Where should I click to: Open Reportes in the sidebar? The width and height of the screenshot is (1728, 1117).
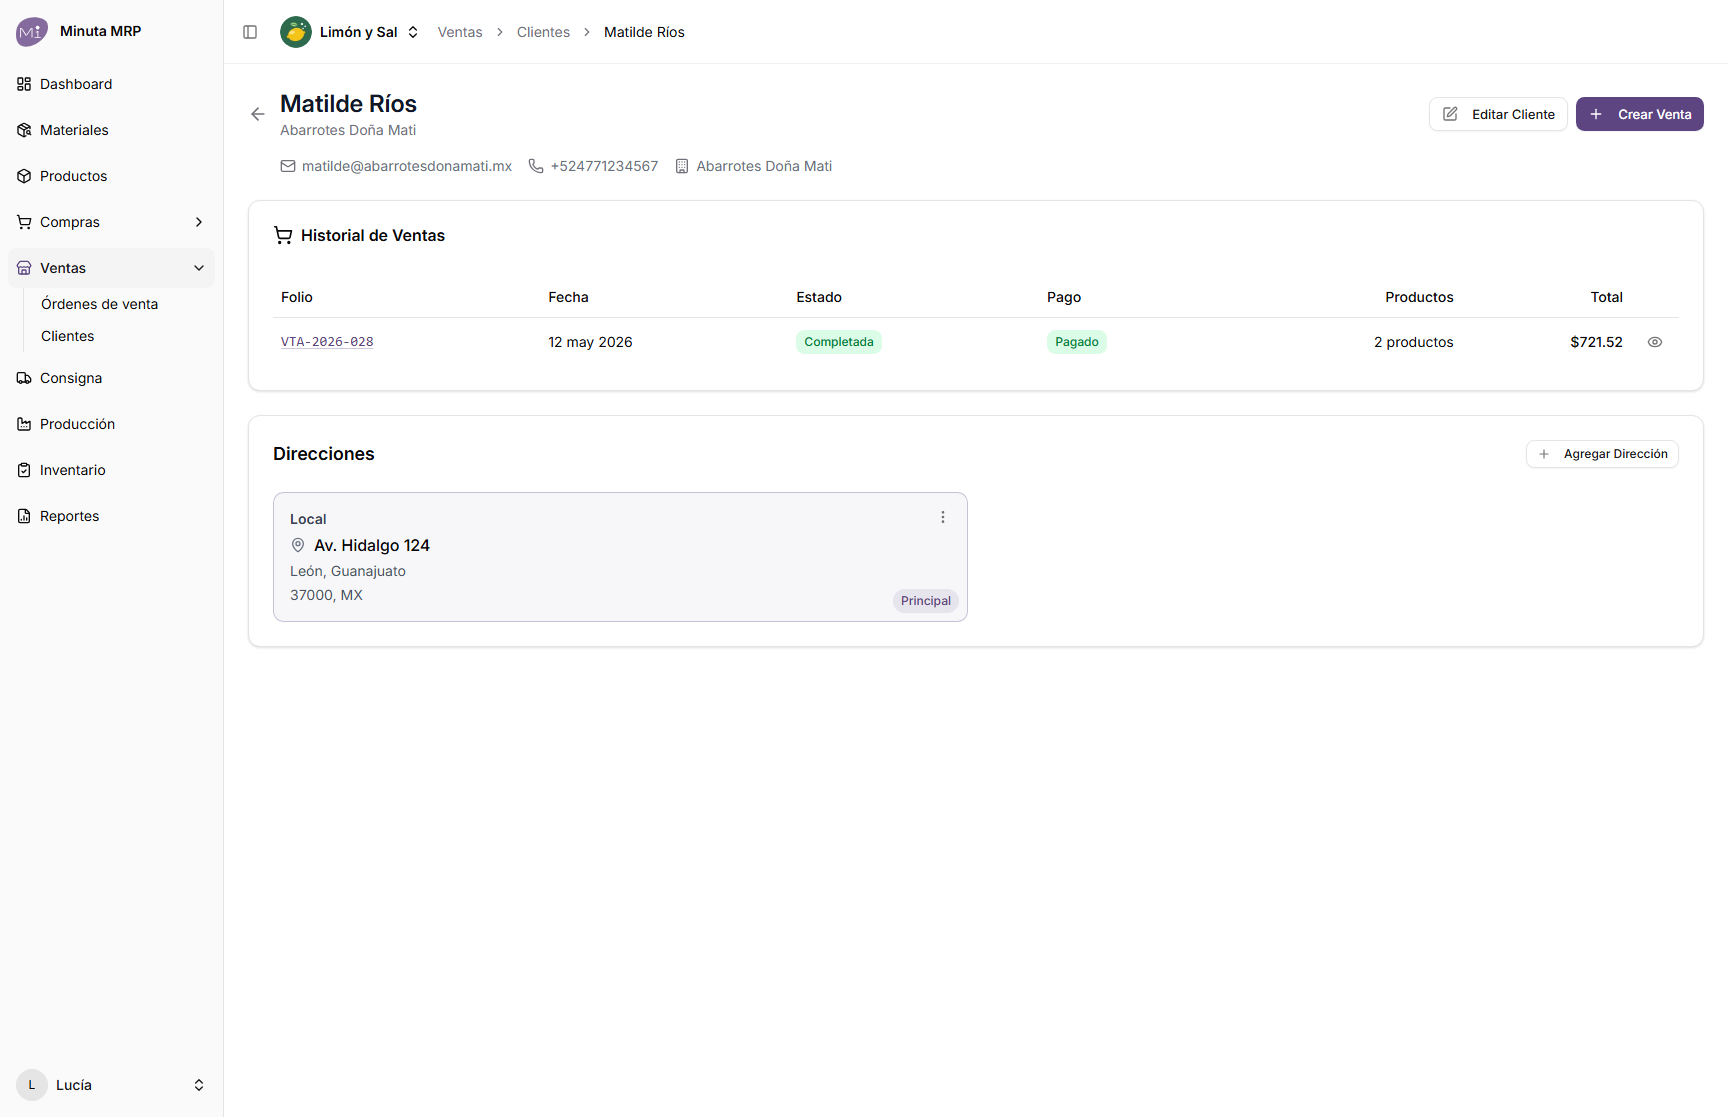pyautogui.click(x=111, y=516)
